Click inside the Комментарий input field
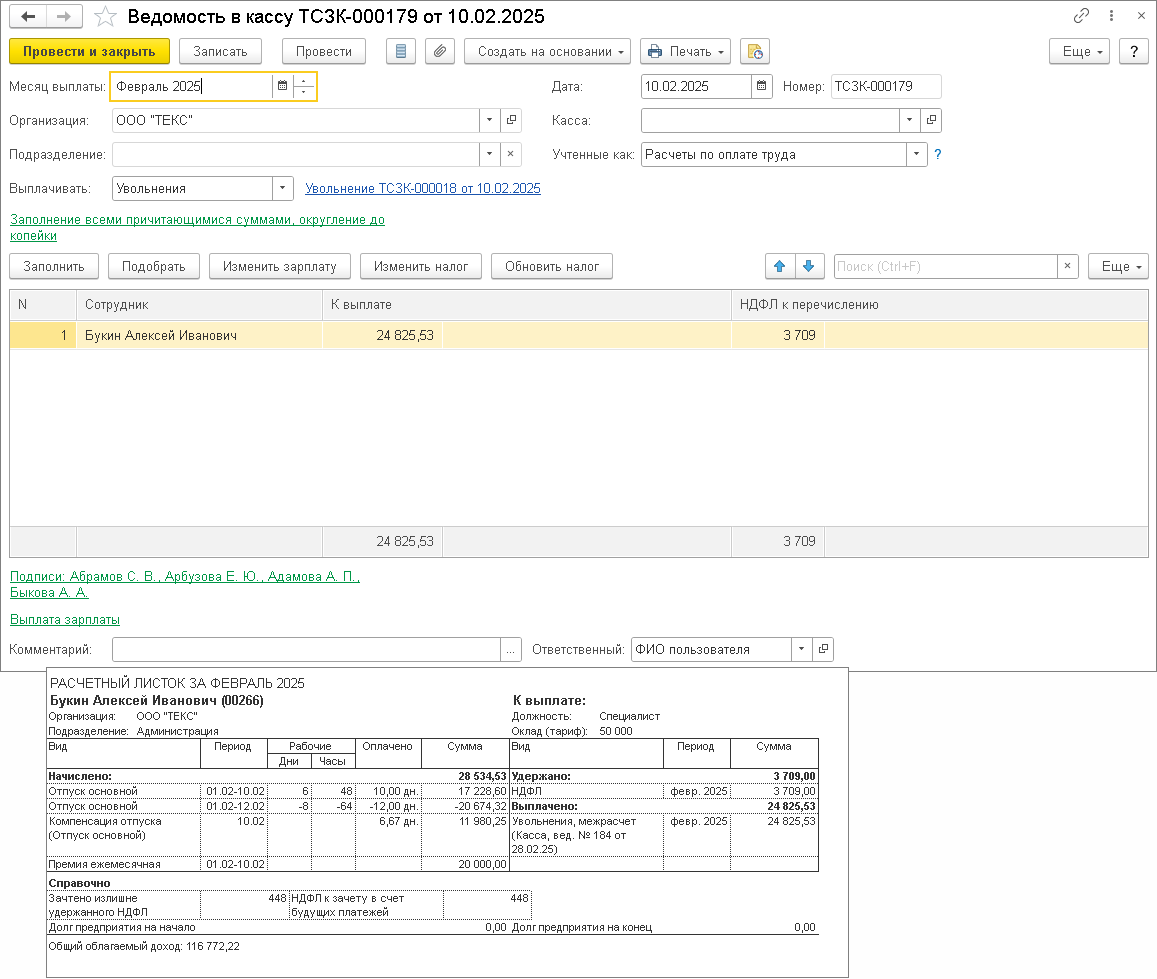Screen dimensions: 1157x979 coord(306,650)
